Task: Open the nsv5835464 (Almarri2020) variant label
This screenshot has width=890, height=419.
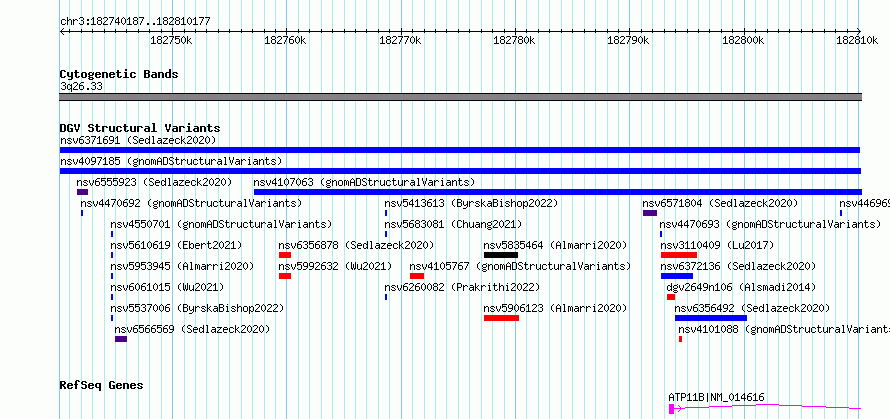Action: click(555, 245)
